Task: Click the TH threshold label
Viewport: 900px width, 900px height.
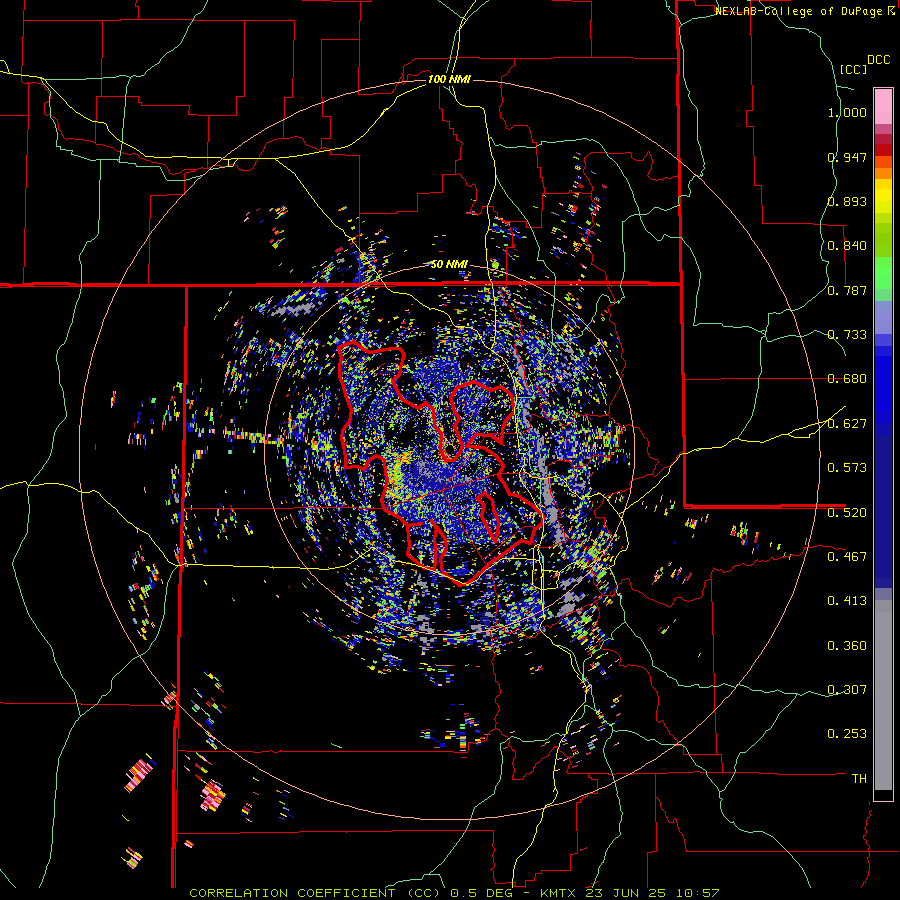Action: pos(859,779)
